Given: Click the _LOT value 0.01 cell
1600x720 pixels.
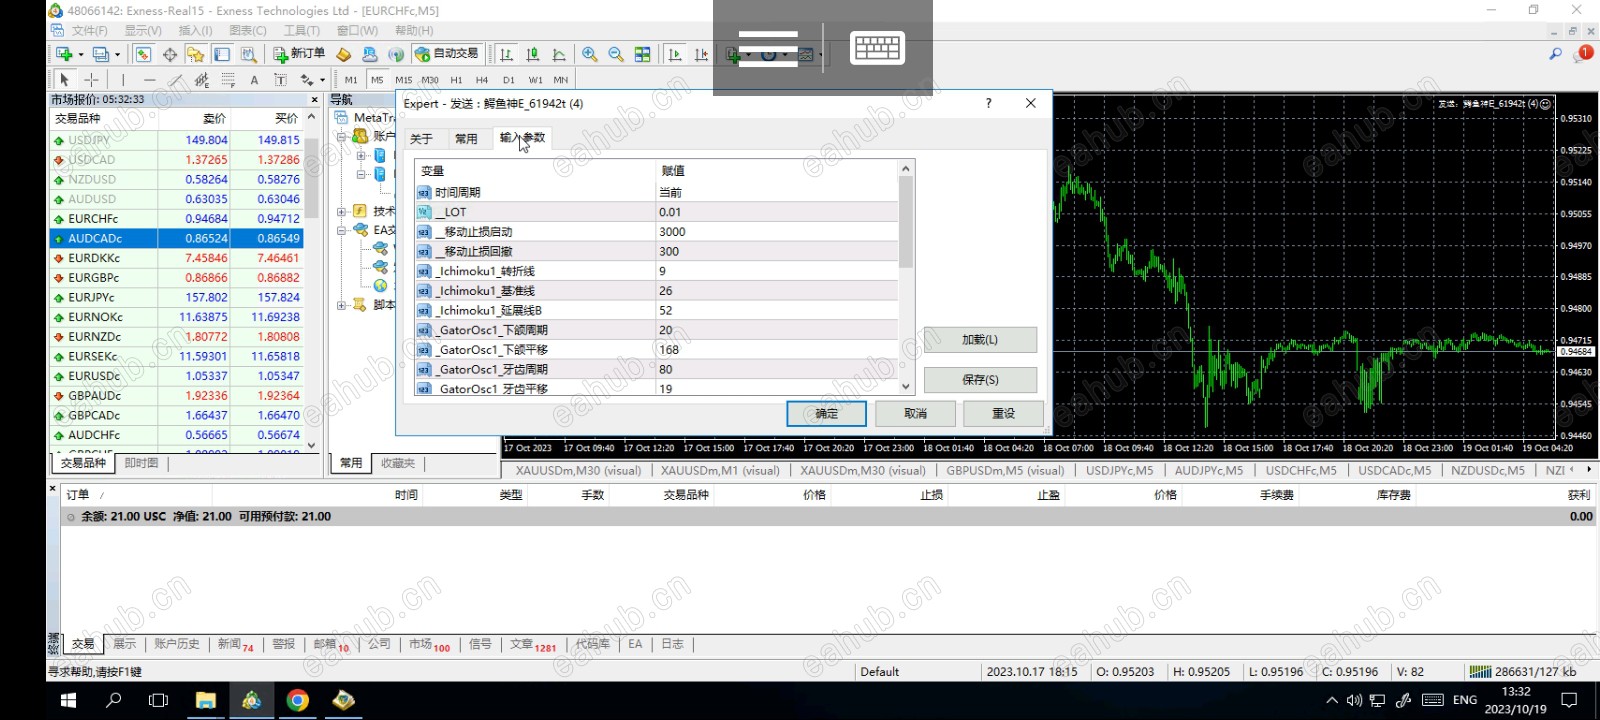Looking at the screenshot, I should pyautogui.click(x=777, y=212).
